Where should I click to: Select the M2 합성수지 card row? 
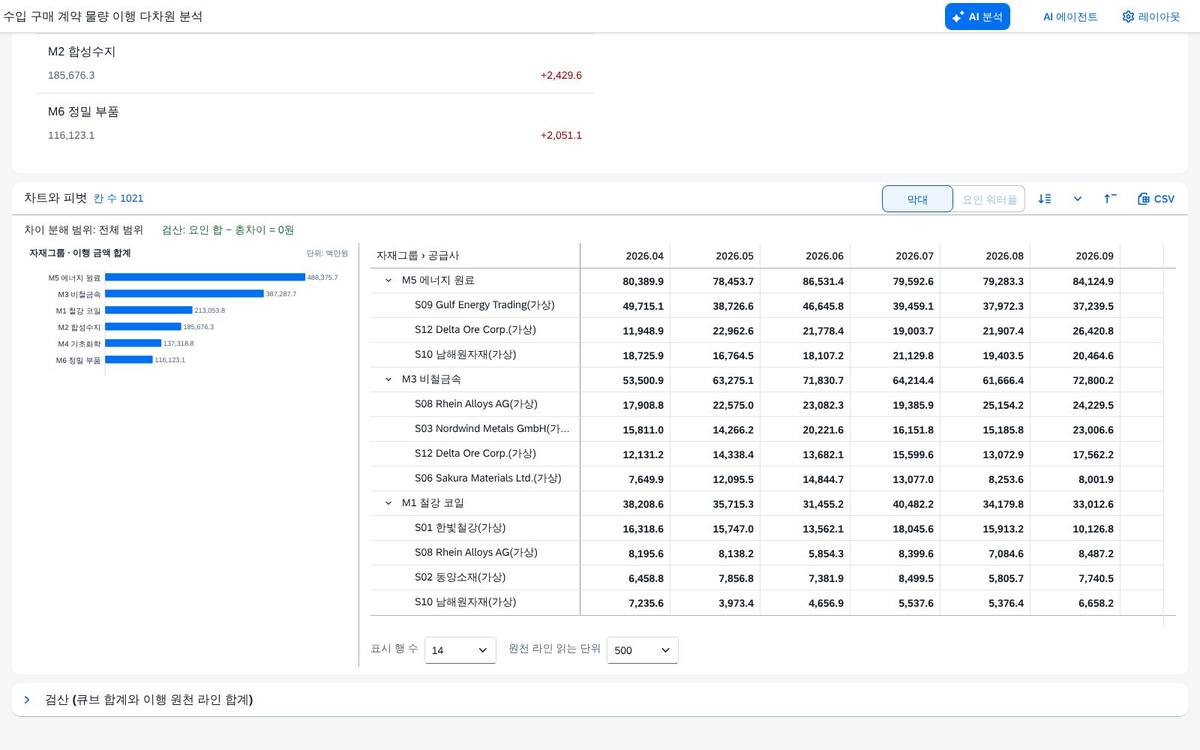click(315, 63)
